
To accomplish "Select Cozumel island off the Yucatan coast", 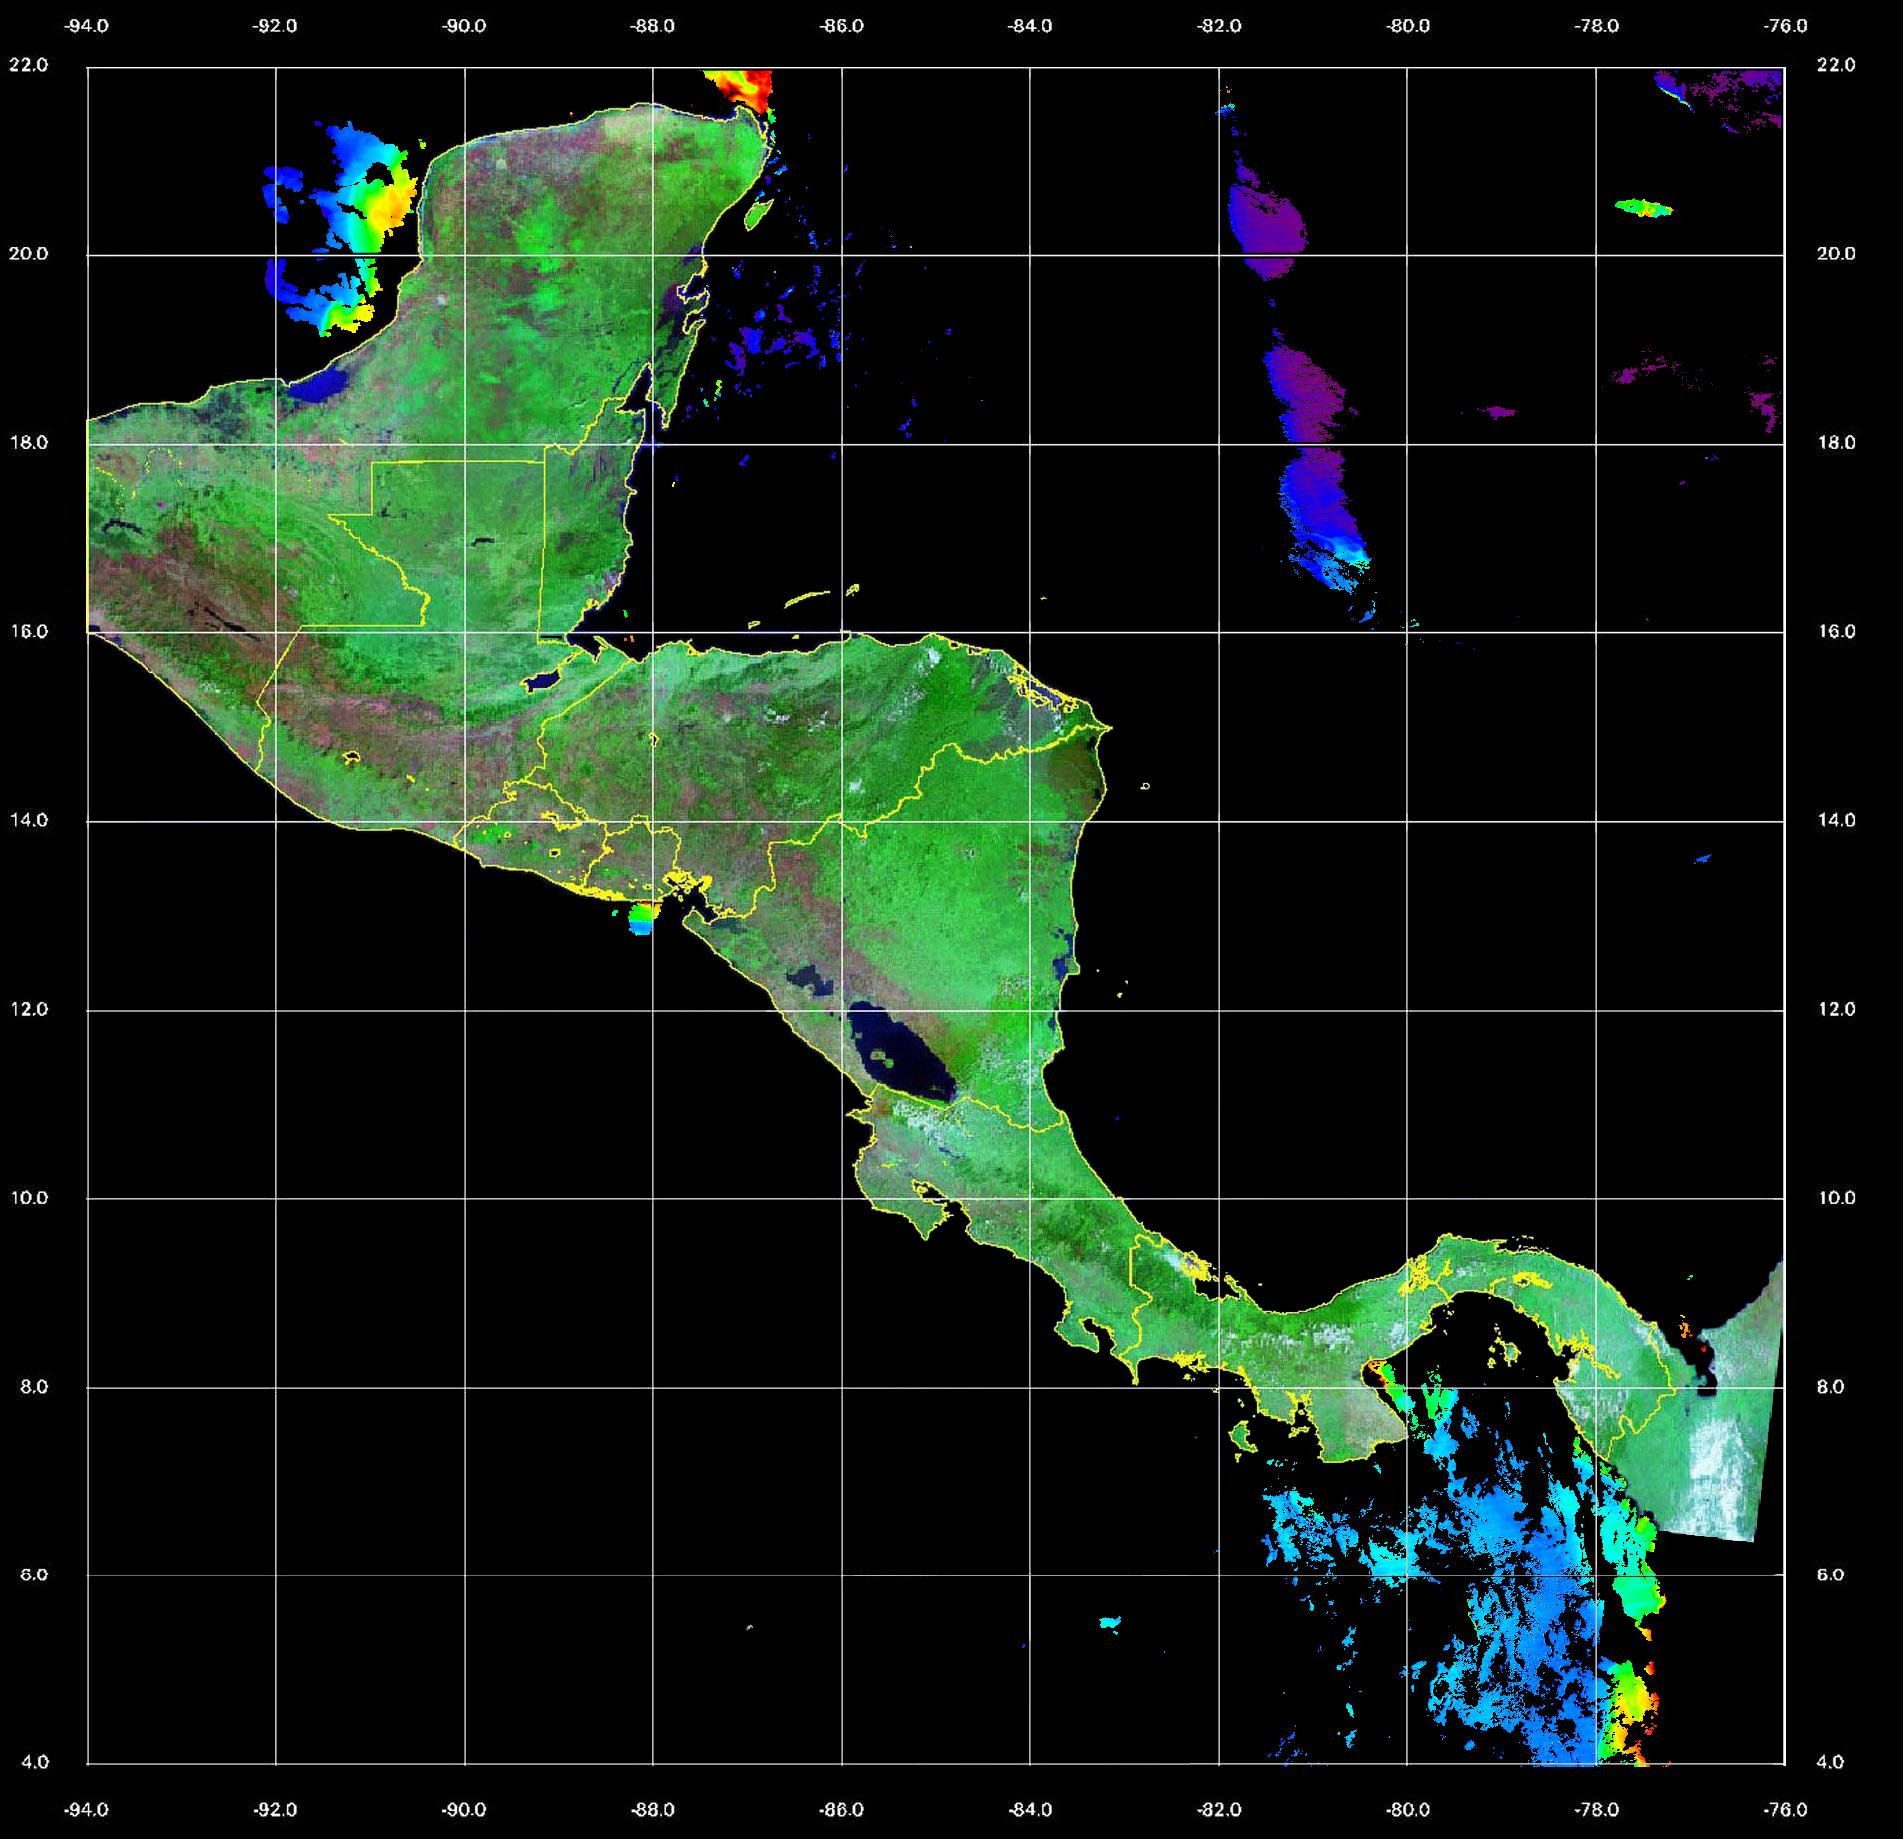I will [x=759, y=213].
